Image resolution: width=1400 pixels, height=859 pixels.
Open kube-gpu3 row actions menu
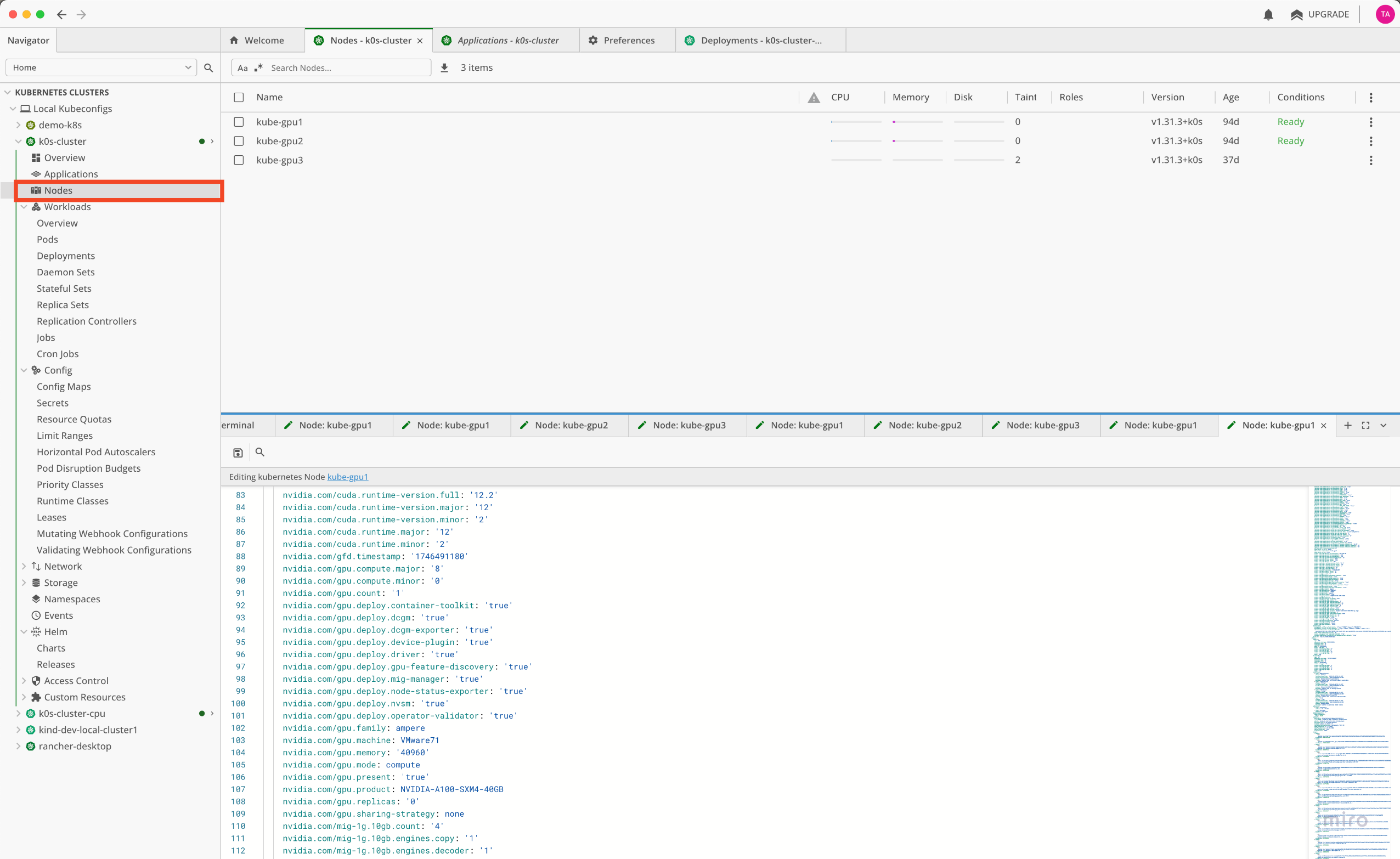click(x=1371, y=160)
